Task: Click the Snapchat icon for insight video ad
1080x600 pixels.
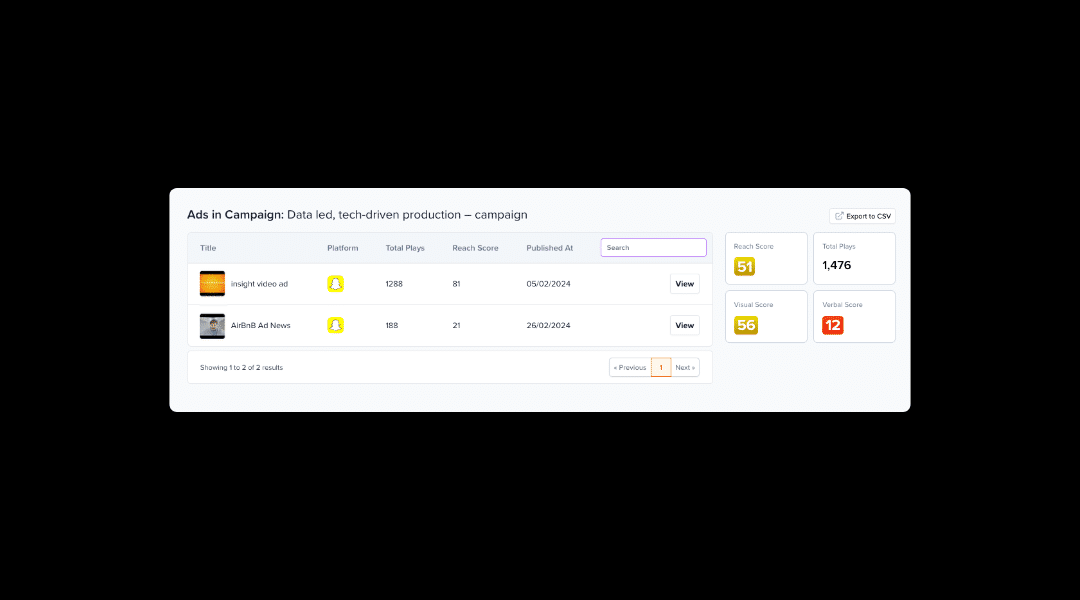Action: (335, 283)
